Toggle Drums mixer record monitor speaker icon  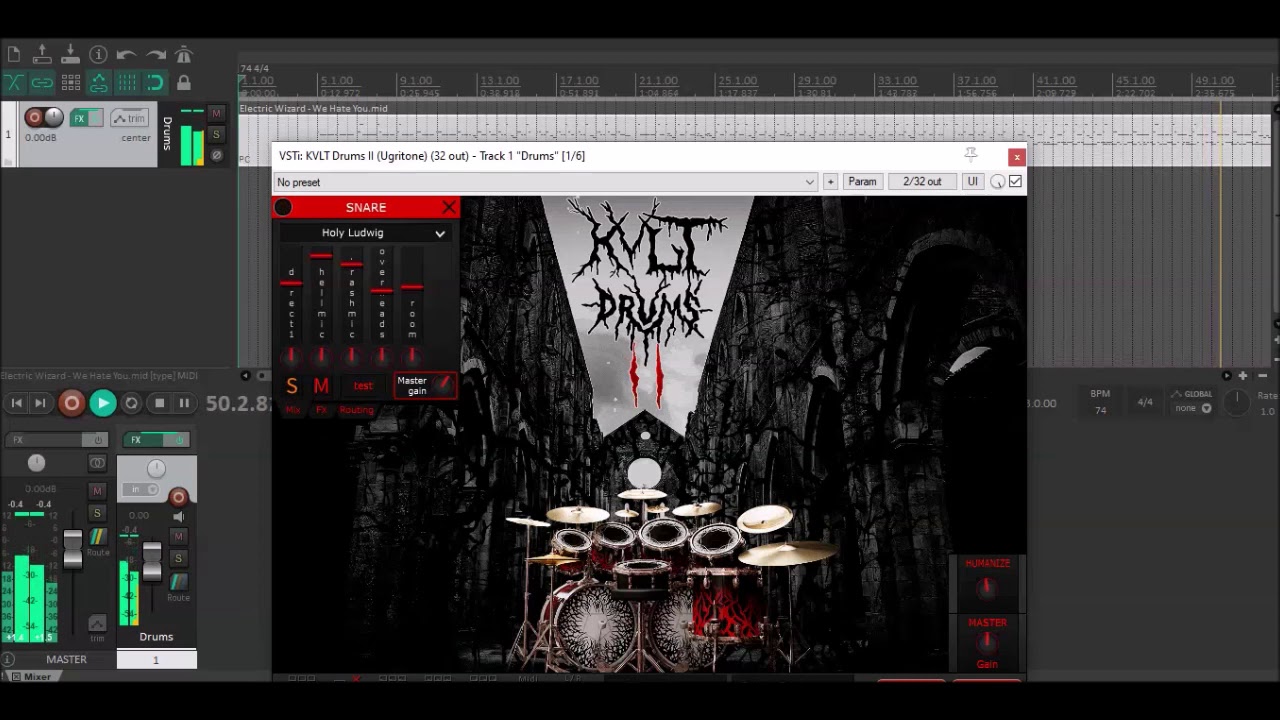(178, 517)
